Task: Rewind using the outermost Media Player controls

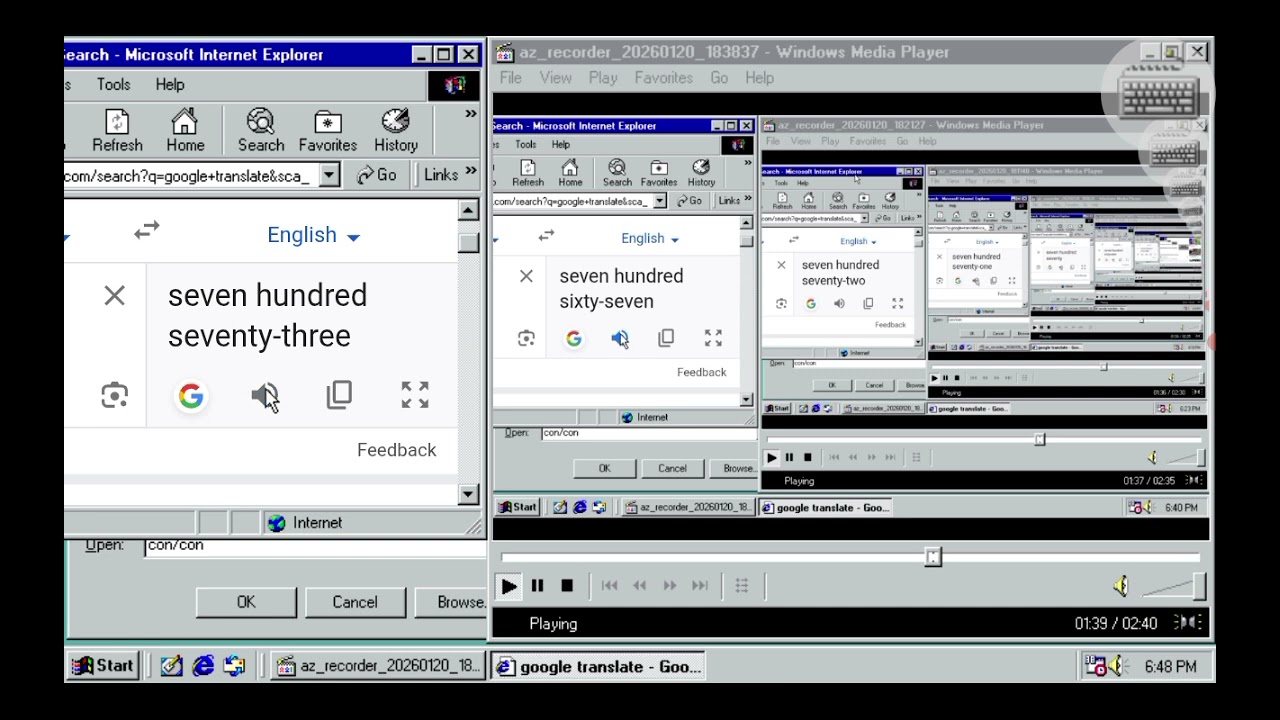Action: [640, 586]
